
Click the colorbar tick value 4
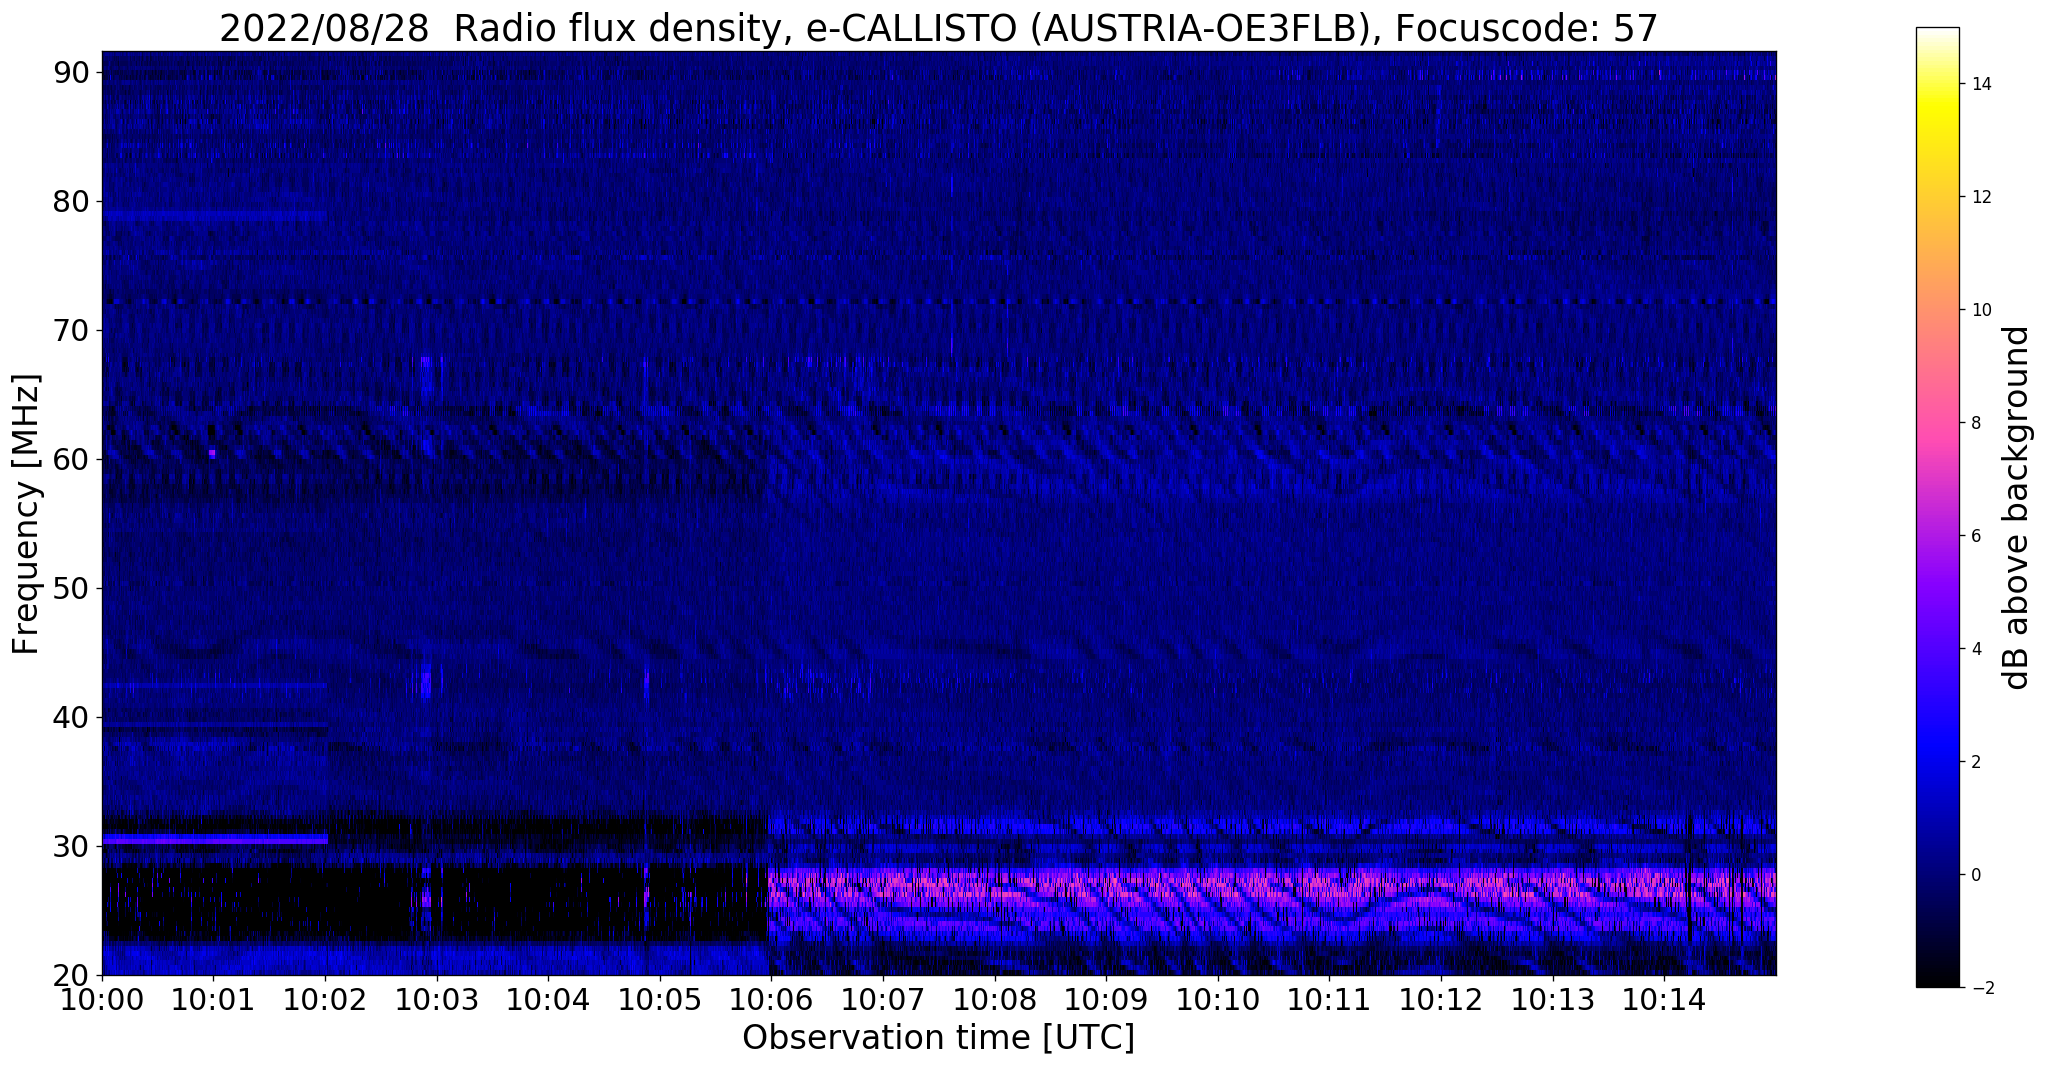[1976, 649]
